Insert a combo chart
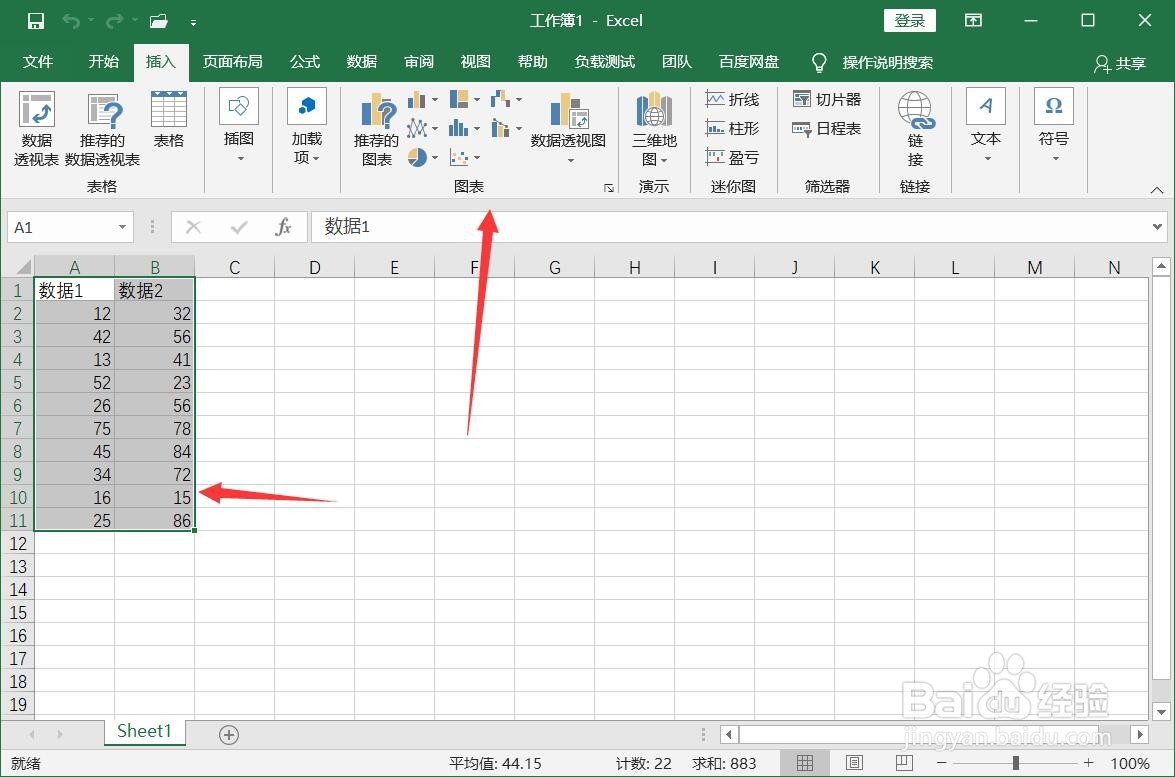This screenshot has width=1175, height=777. click(507, 128)
